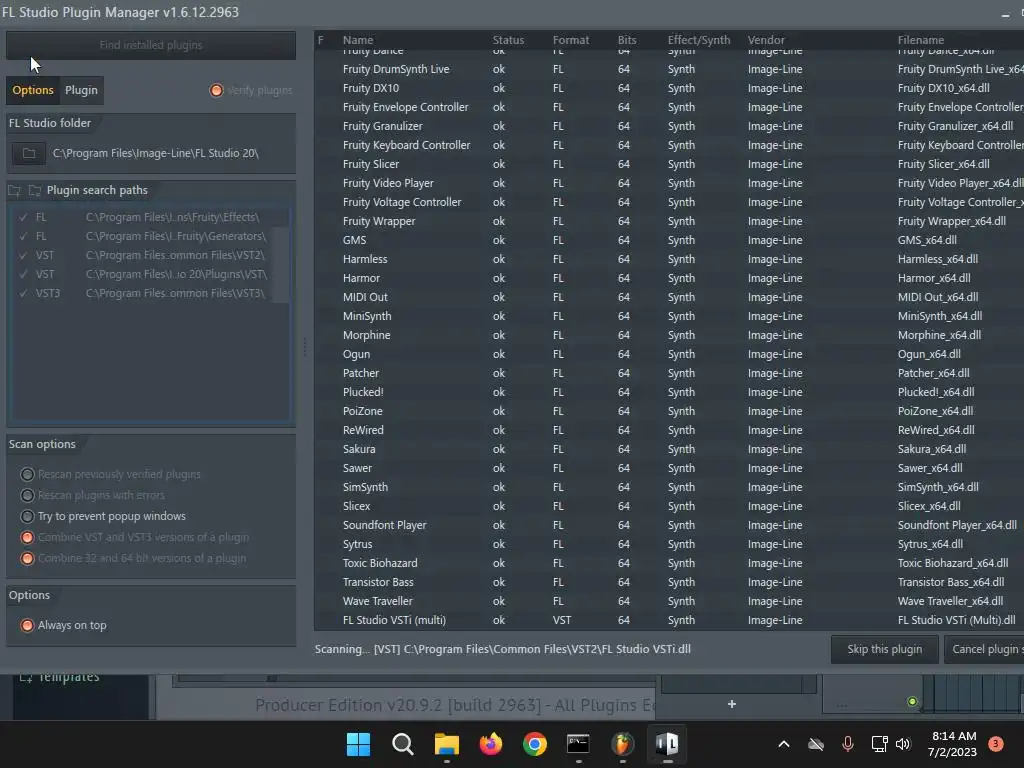
Task: Select the Fruity Slicer plugin
Action: point(669,164)
